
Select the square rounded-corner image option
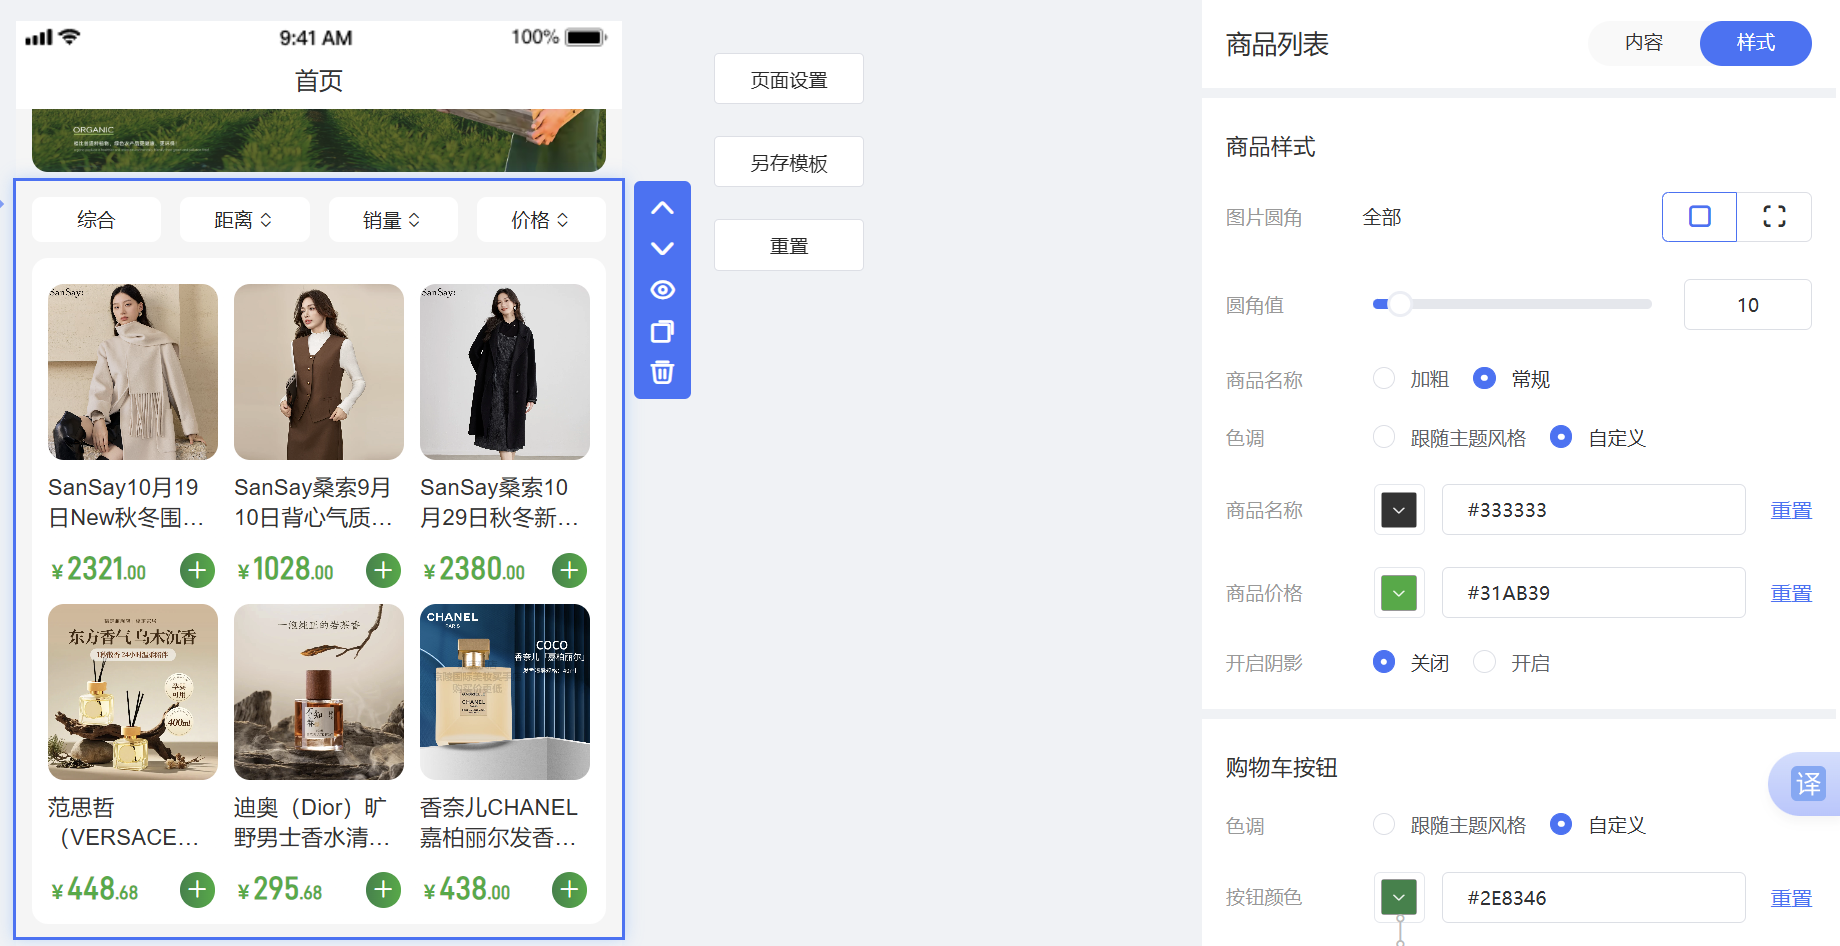pyautogui.click(x=1699, y=217)
